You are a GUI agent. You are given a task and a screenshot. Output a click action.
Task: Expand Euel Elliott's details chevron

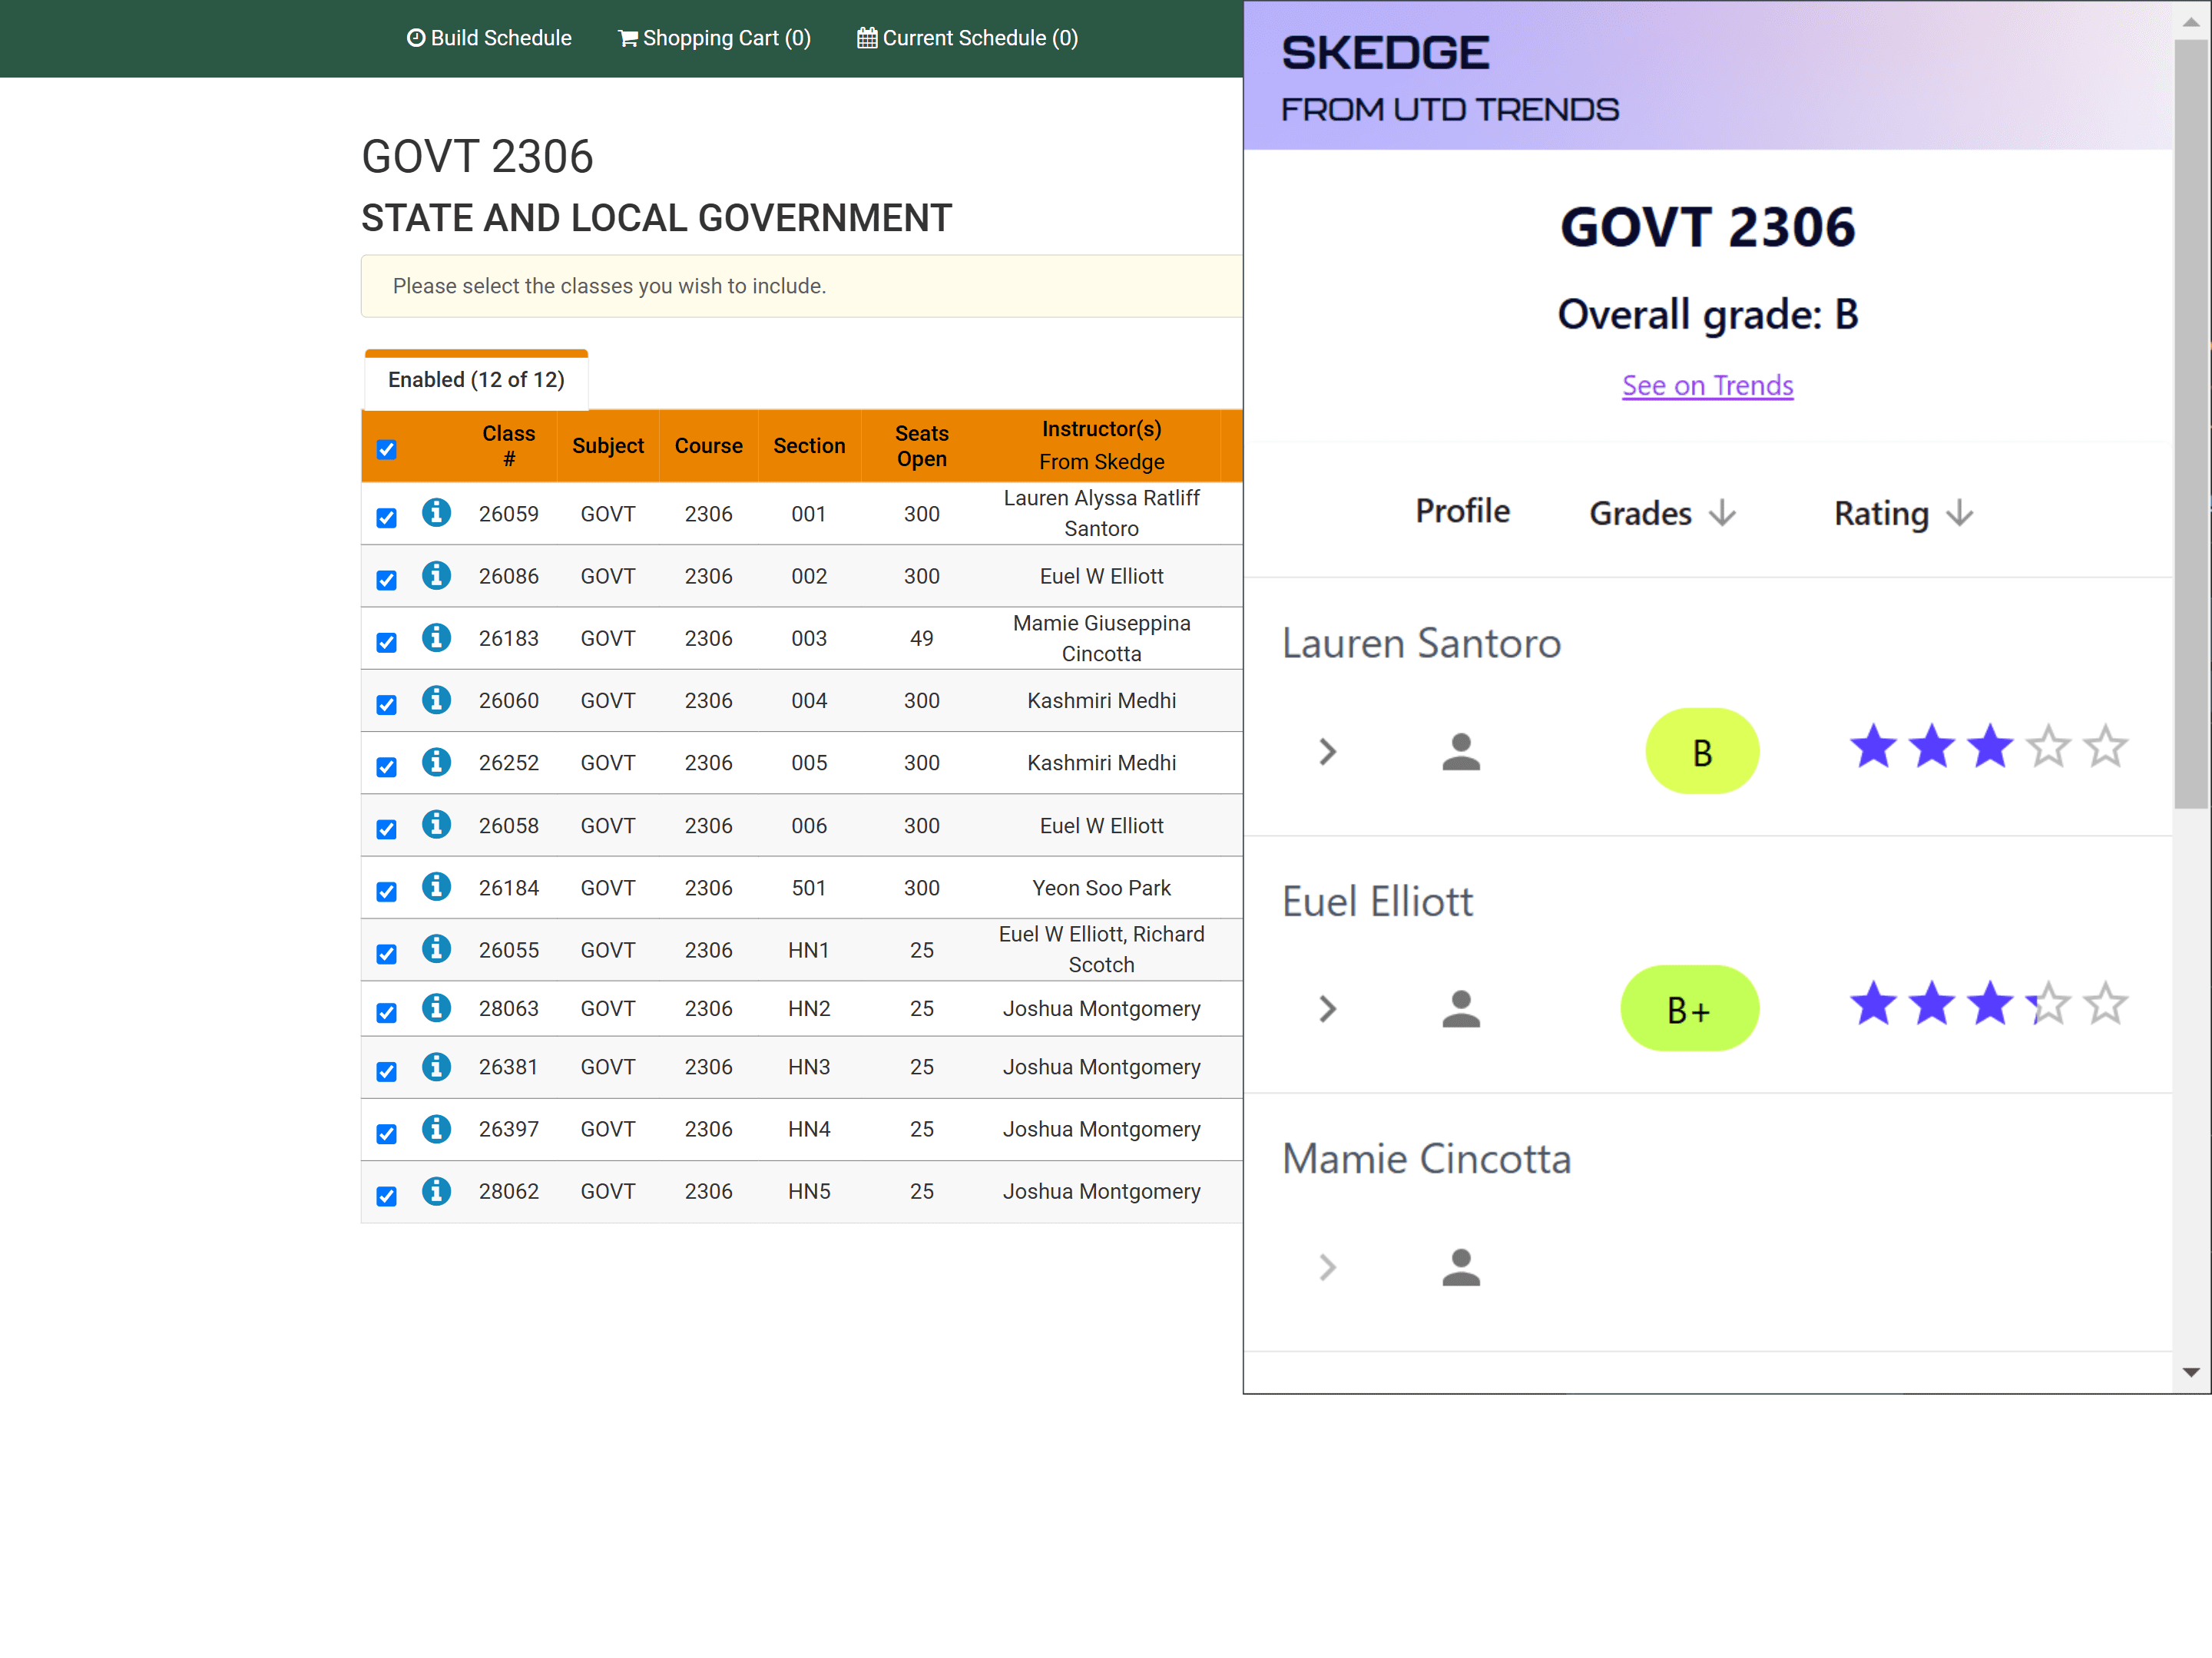1327,1009
